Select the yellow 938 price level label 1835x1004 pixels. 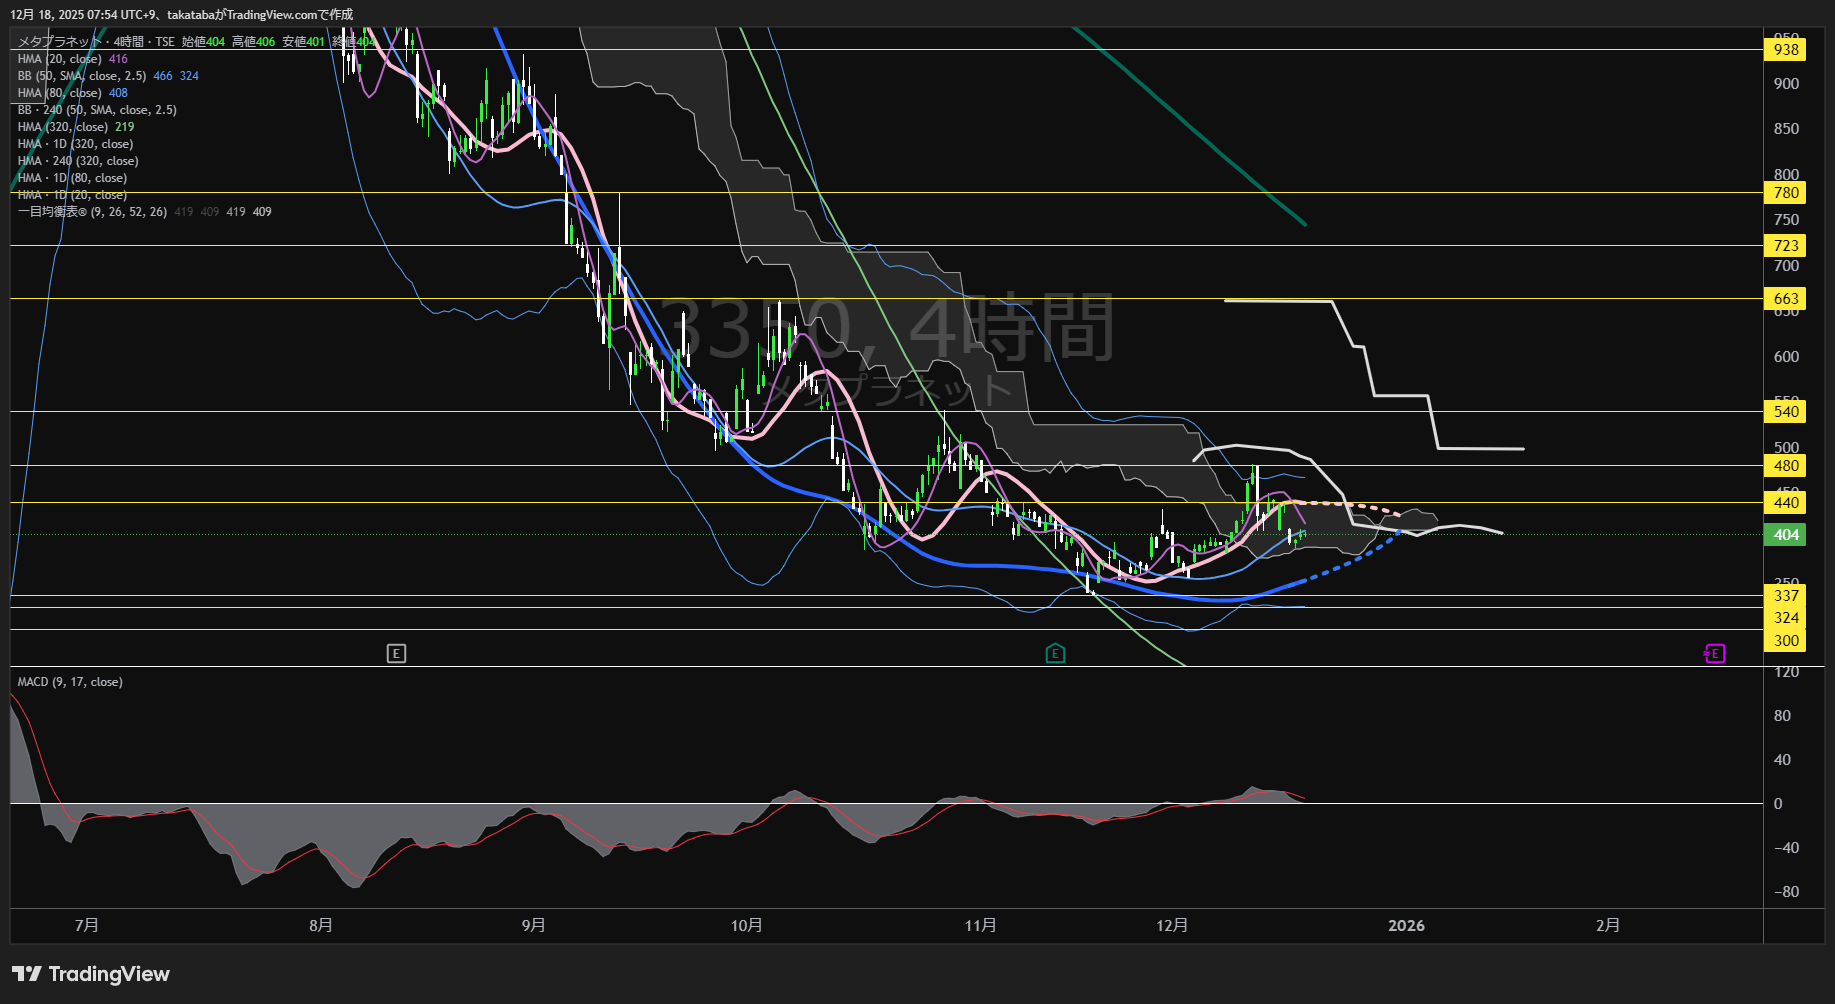click(1786, 50)
